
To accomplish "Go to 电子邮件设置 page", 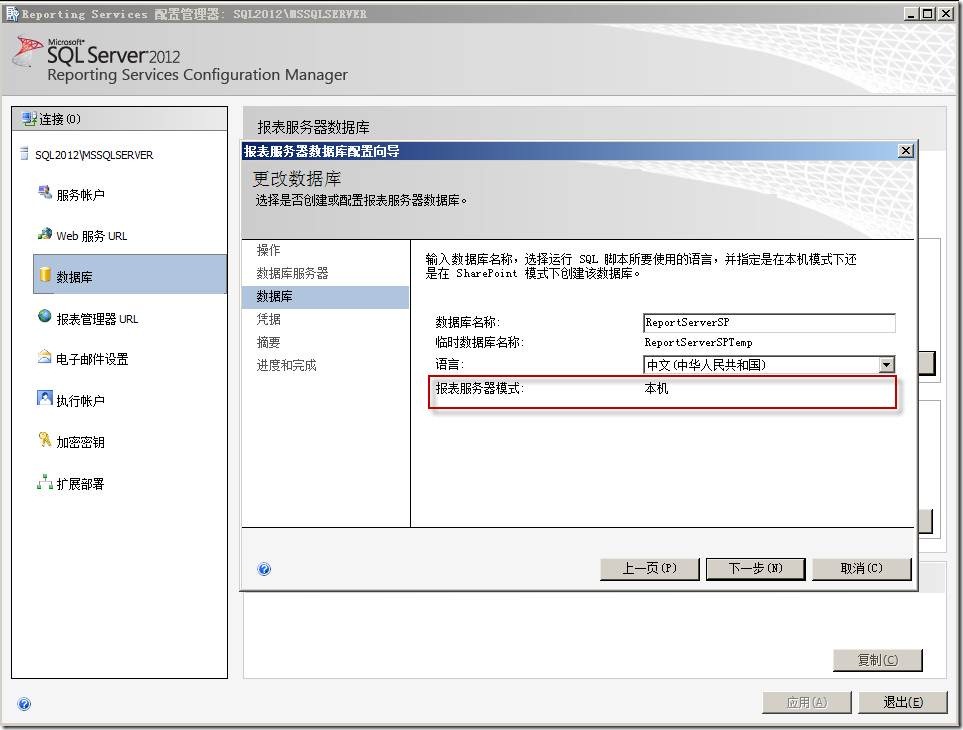I will click(92, 359).
